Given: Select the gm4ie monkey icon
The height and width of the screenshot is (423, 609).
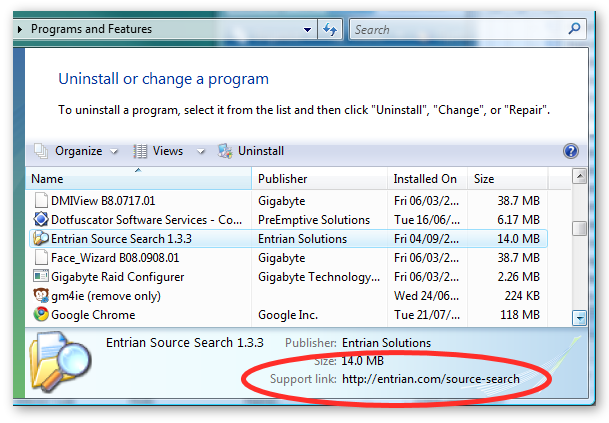Looking at the screenshot, I should tap(41, 296).
